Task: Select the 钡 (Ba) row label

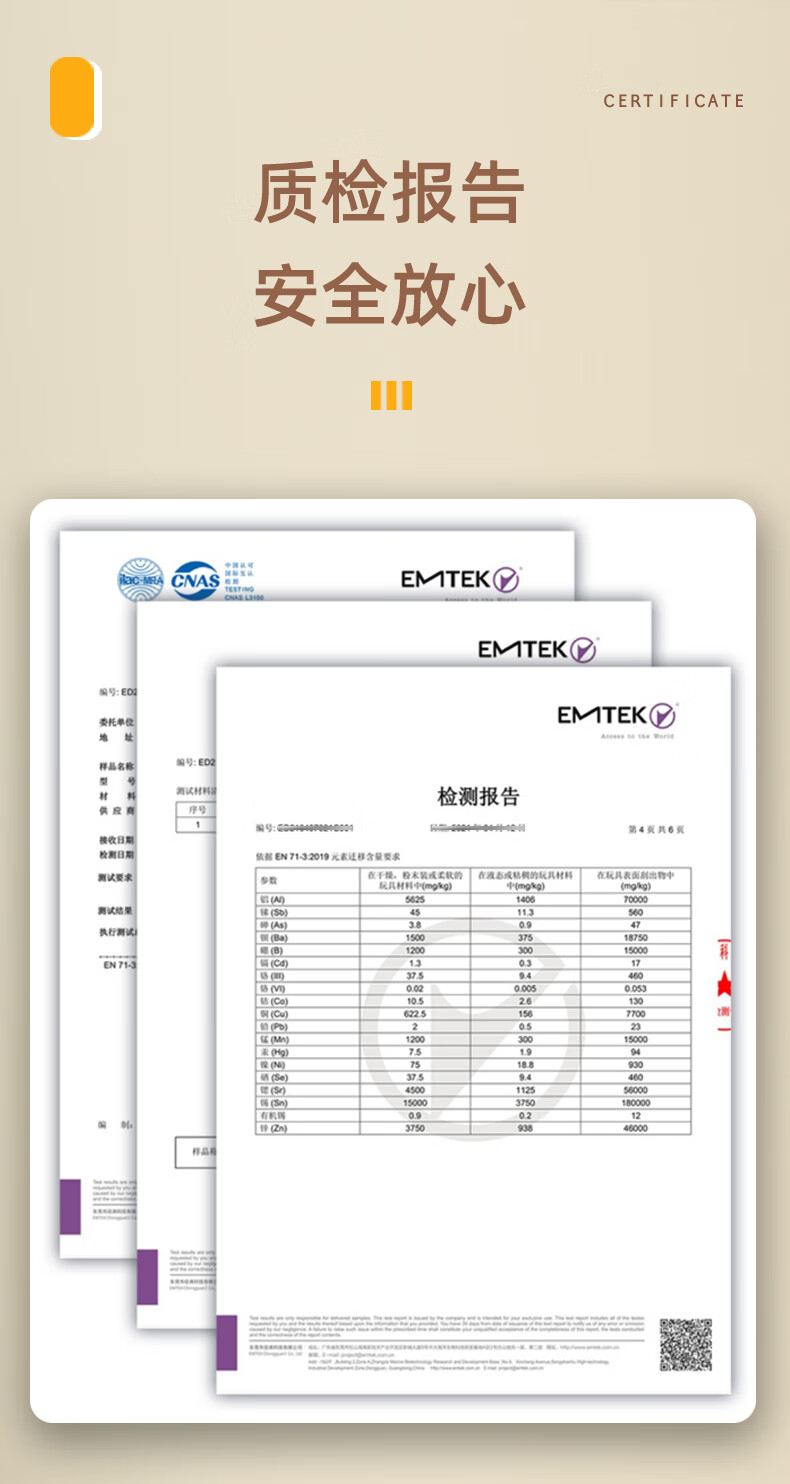Action: [x=273, y=938]
